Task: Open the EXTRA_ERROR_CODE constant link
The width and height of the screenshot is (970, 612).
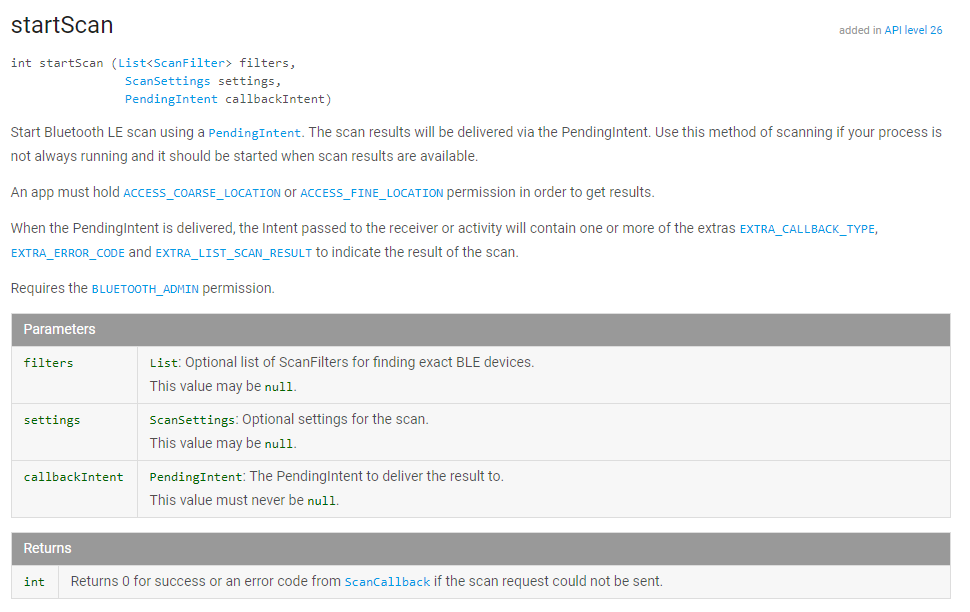Action: pyautogui.click(x=68, y=253)
